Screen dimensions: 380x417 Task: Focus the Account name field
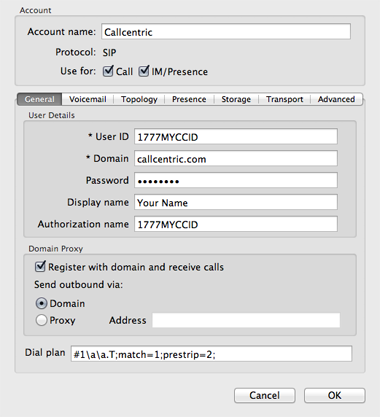[226, 32]
